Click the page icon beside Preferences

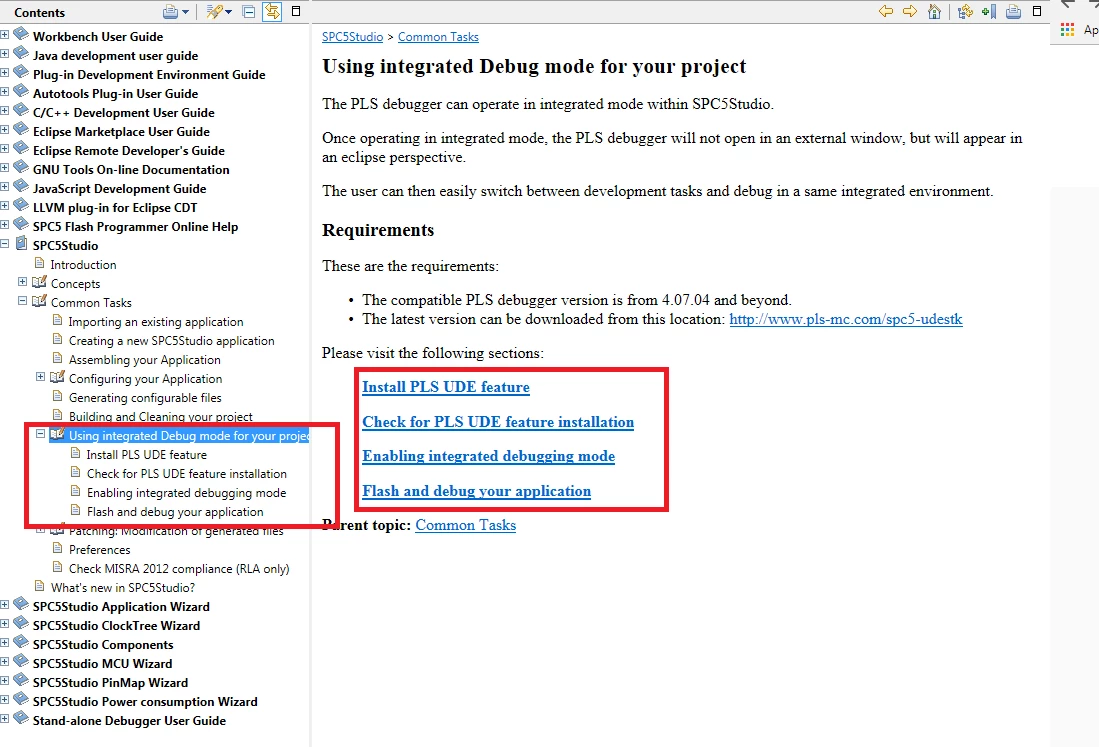tap(57, 548)
